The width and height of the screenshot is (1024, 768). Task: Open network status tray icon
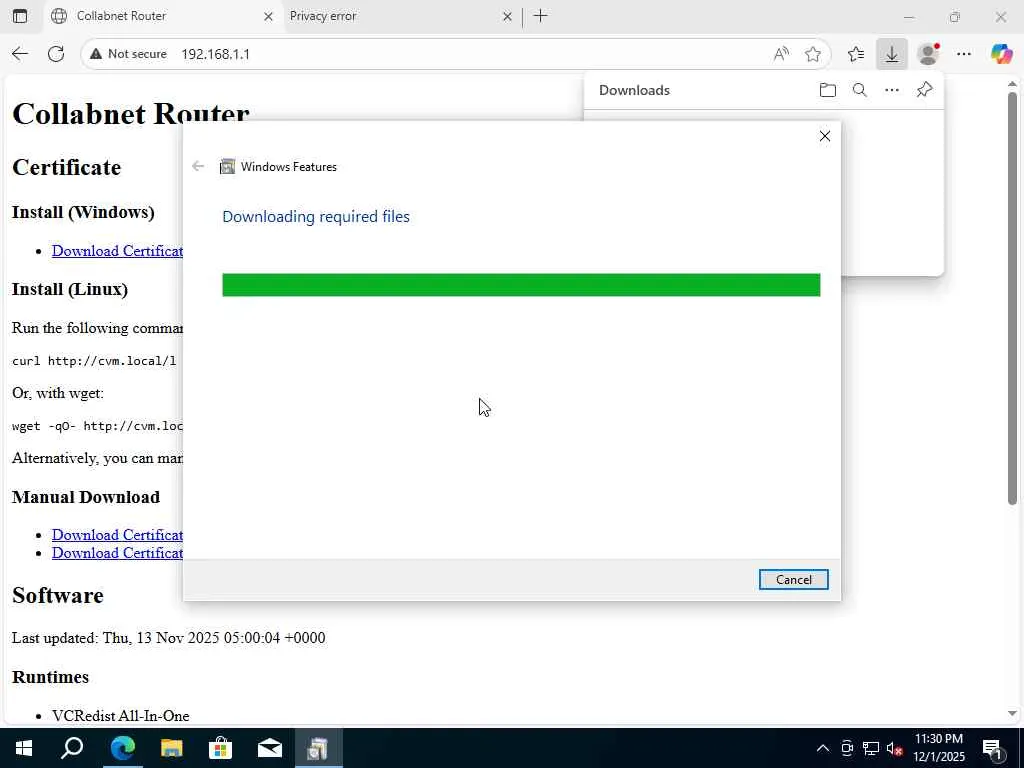point(871,748)
